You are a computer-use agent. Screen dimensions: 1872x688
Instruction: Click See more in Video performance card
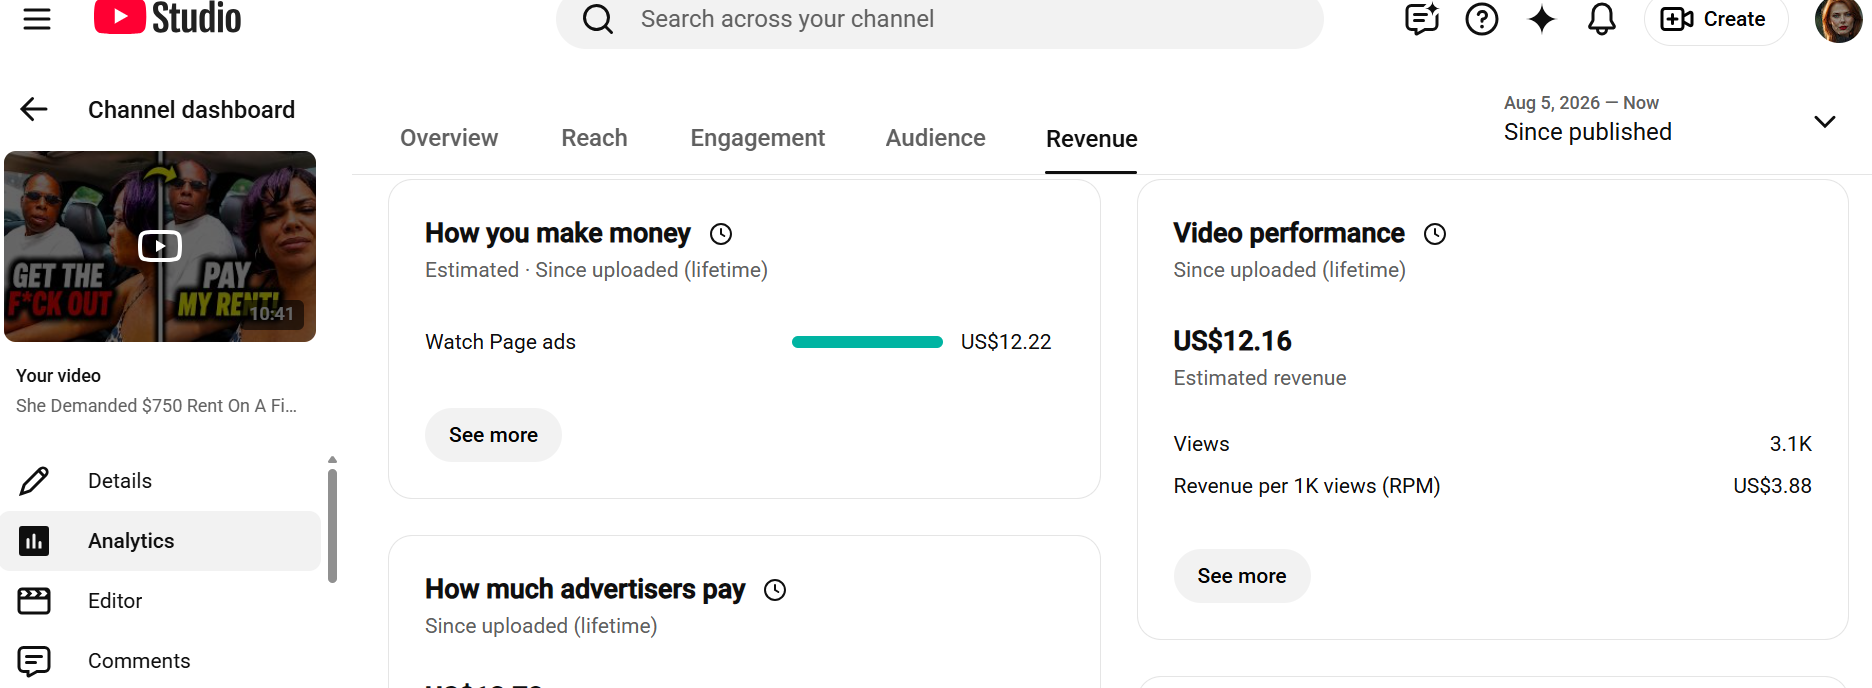point(1241,576)
